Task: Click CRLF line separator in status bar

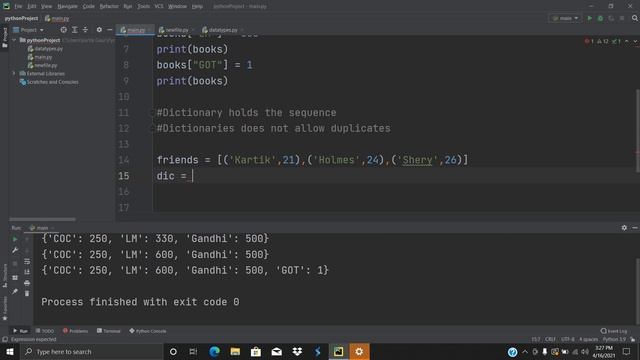Action: tap(550, 340)
